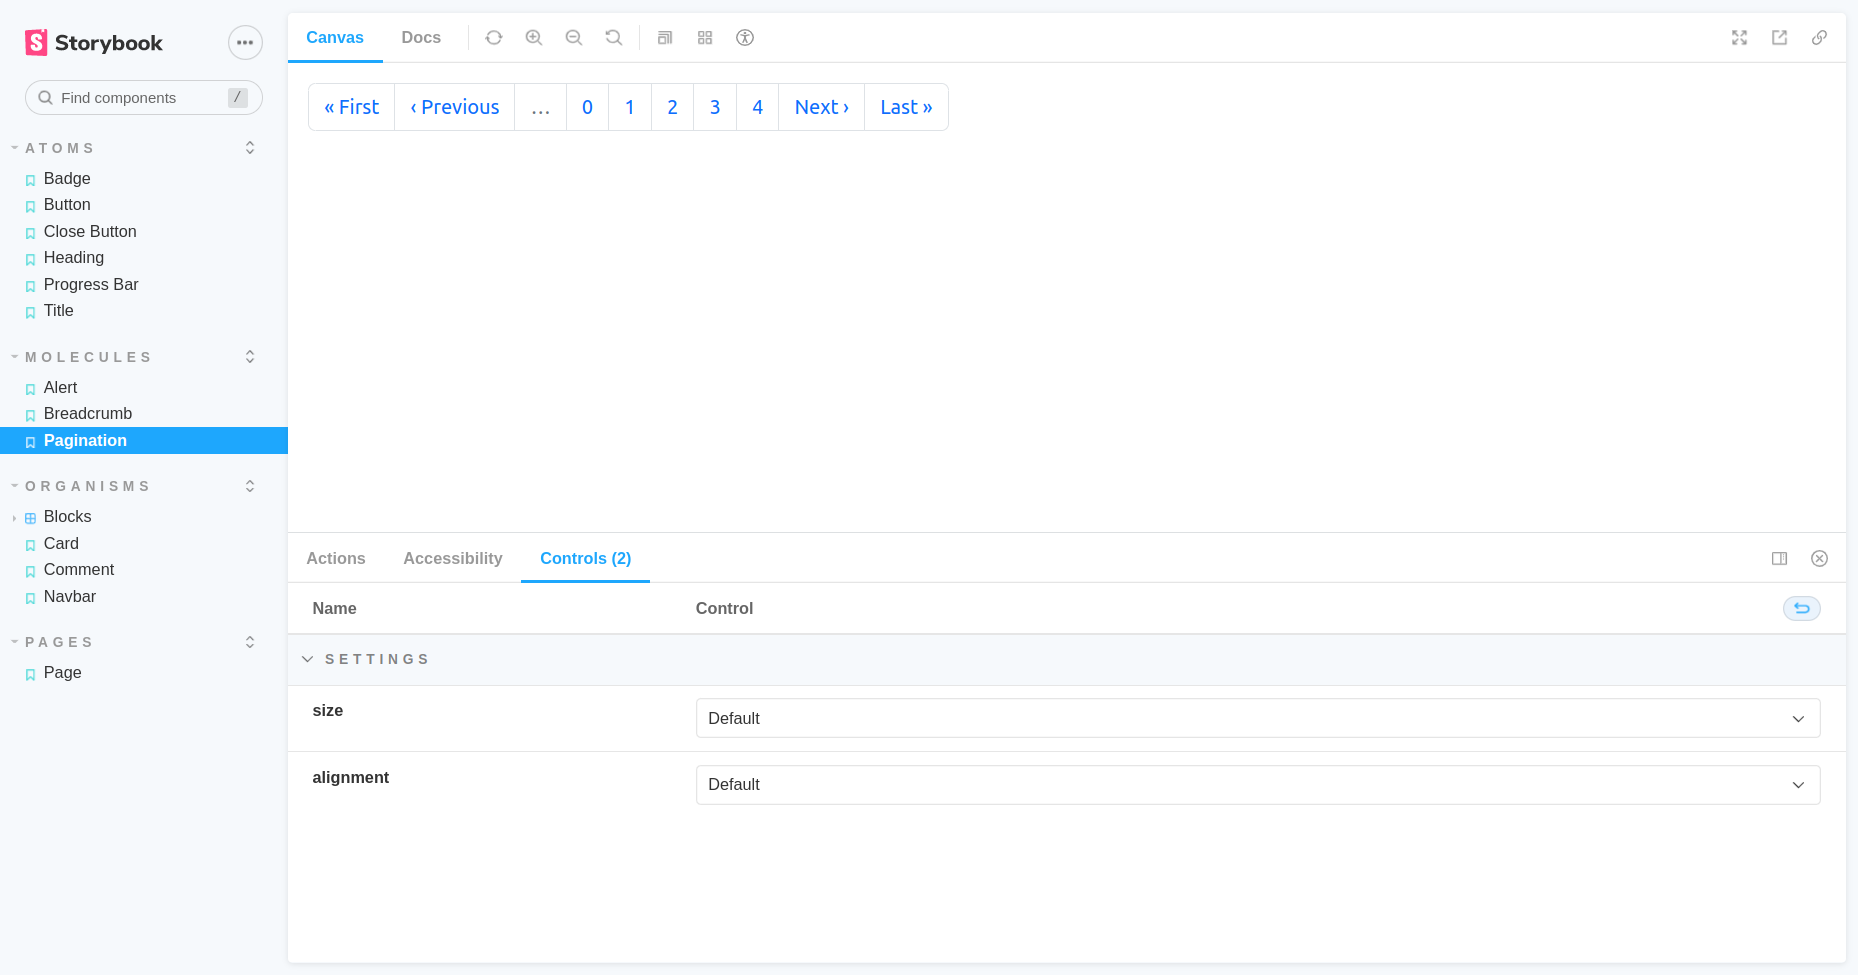Enter full screen mode in canvas toolbar
This screenshot has height=975, width=1858.
coord(1740,38)
